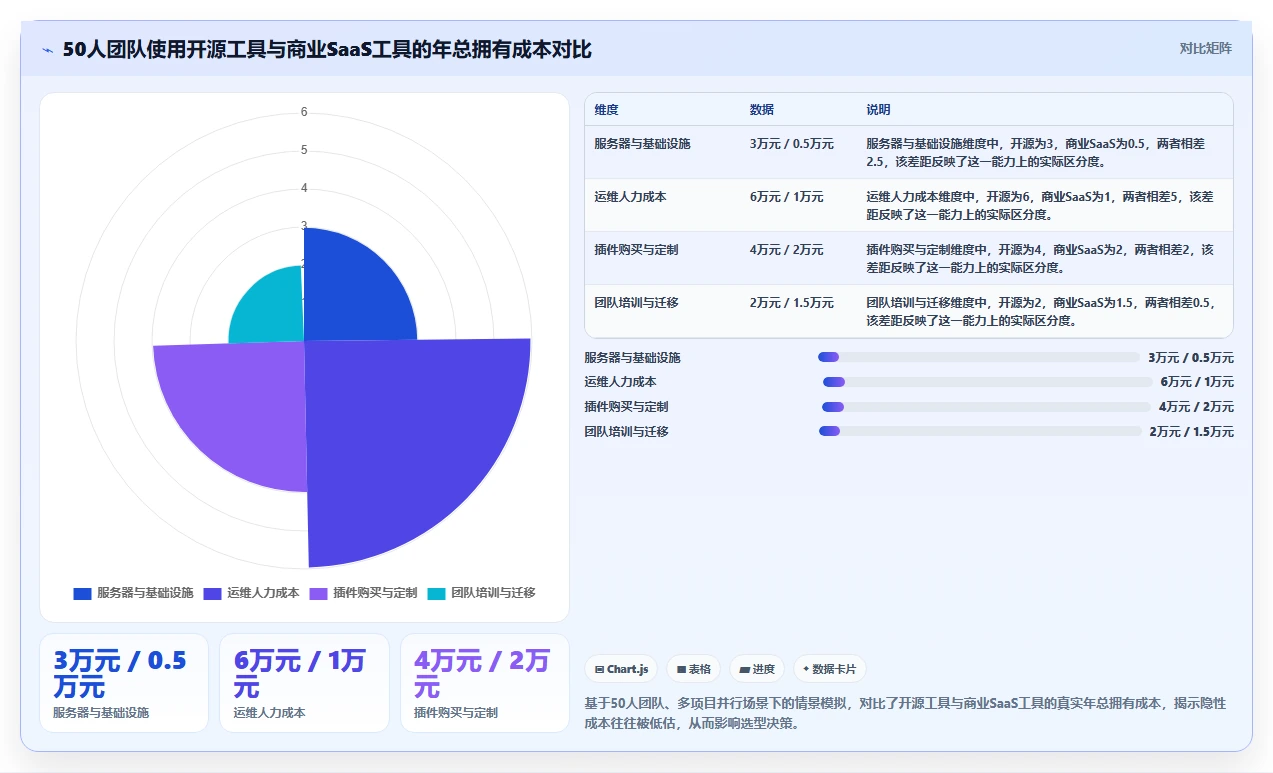Viewport: 1273px width, 773px height.
Task: Click table cell 4万元 / 2万元
Action: click(787, 250)
